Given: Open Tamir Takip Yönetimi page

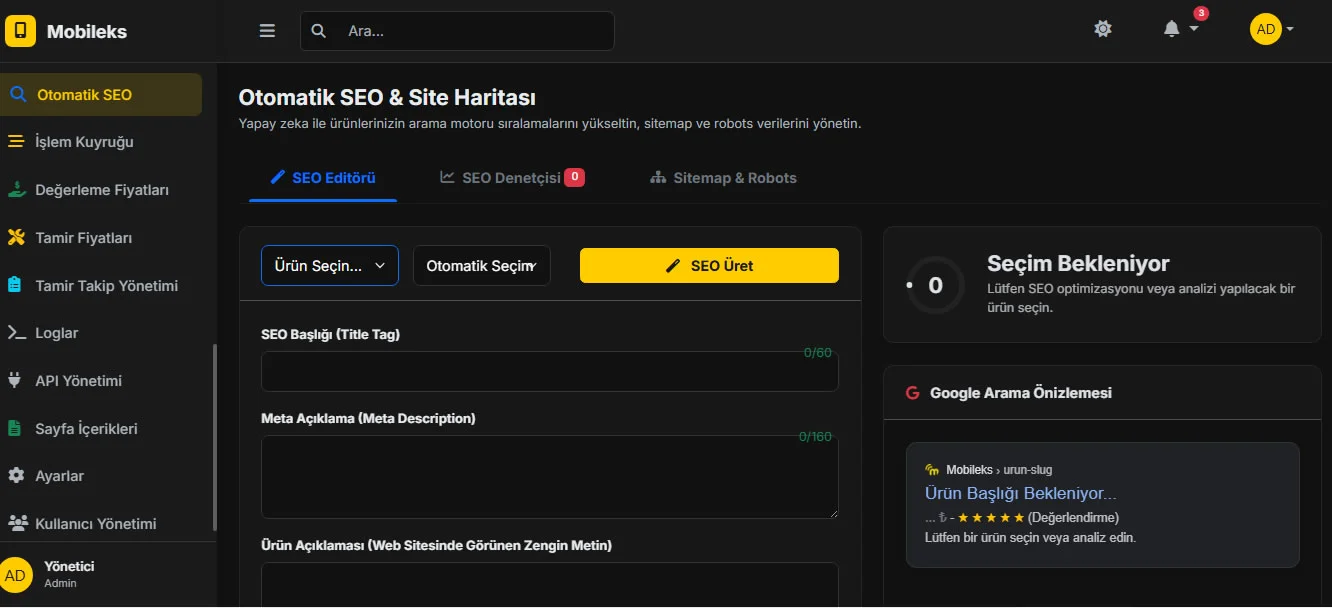Looking at the screenshot, I should 101,285.
